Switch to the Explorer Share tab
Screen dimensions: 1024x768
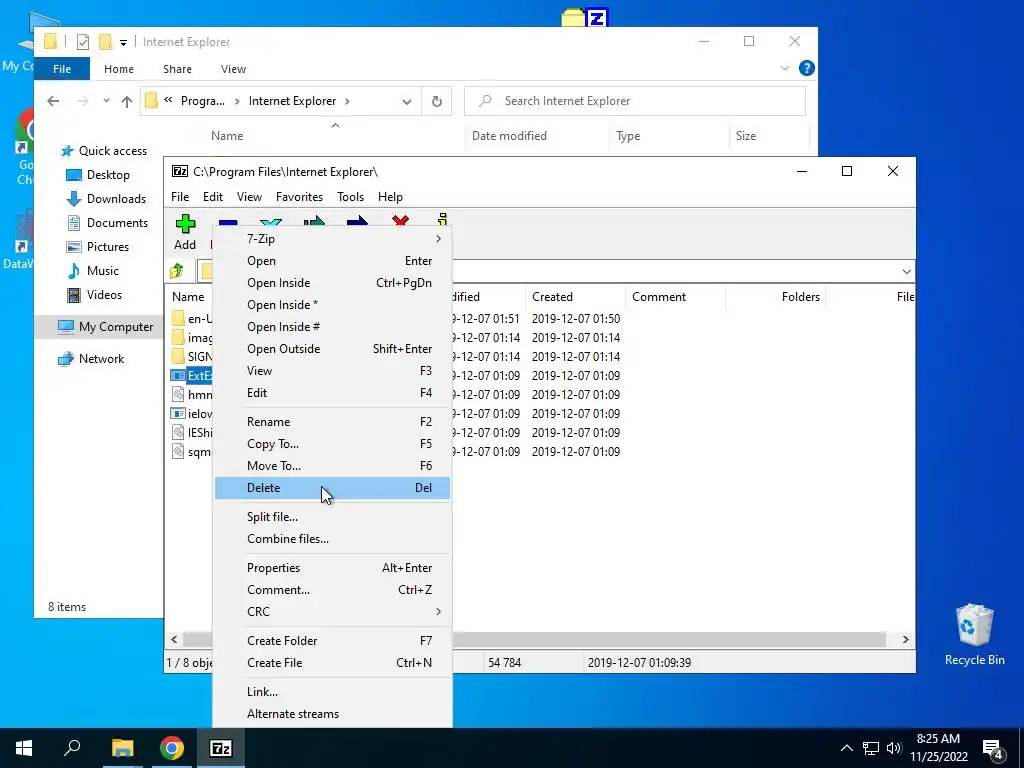click(x=177, y=69)
